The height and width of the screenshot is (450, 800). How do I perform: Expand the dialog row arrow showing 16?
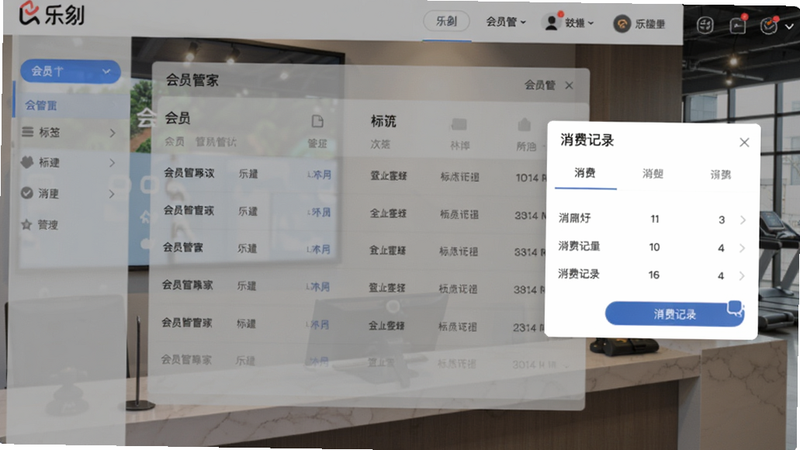741,276
